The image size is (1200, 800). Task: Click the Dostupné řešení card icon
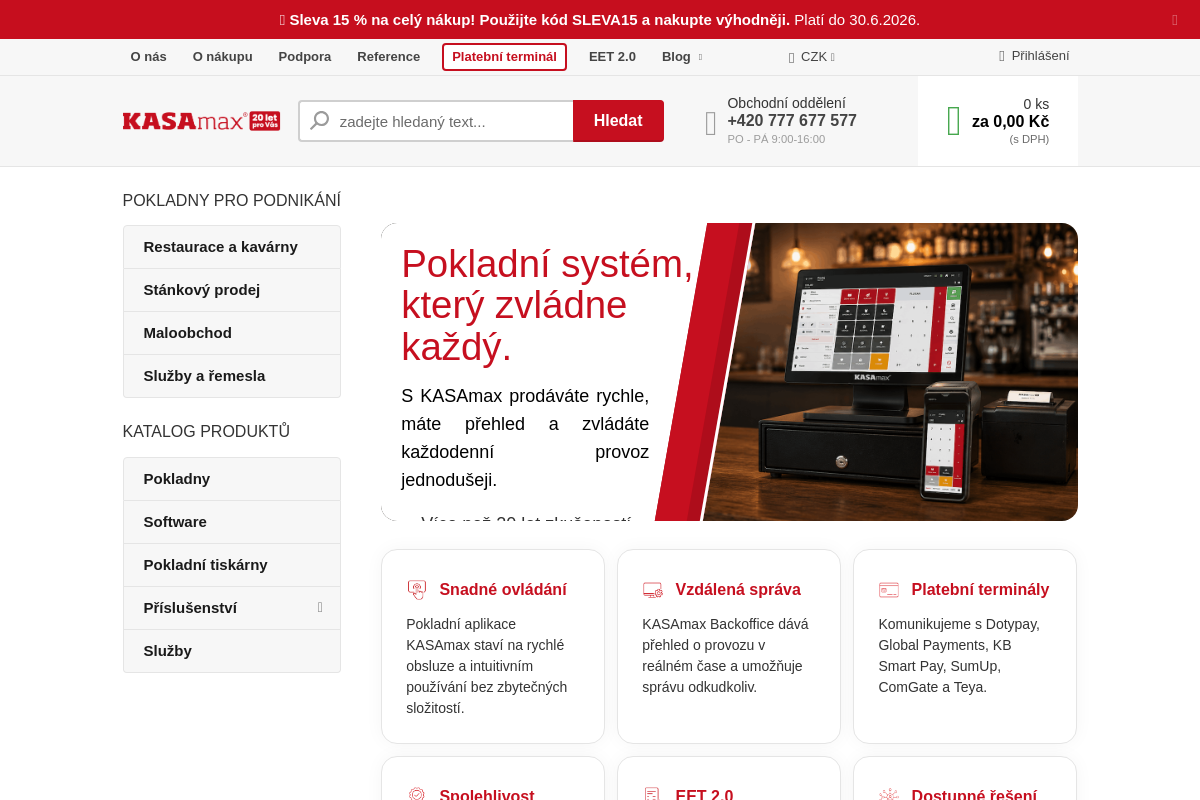[889, 795]
